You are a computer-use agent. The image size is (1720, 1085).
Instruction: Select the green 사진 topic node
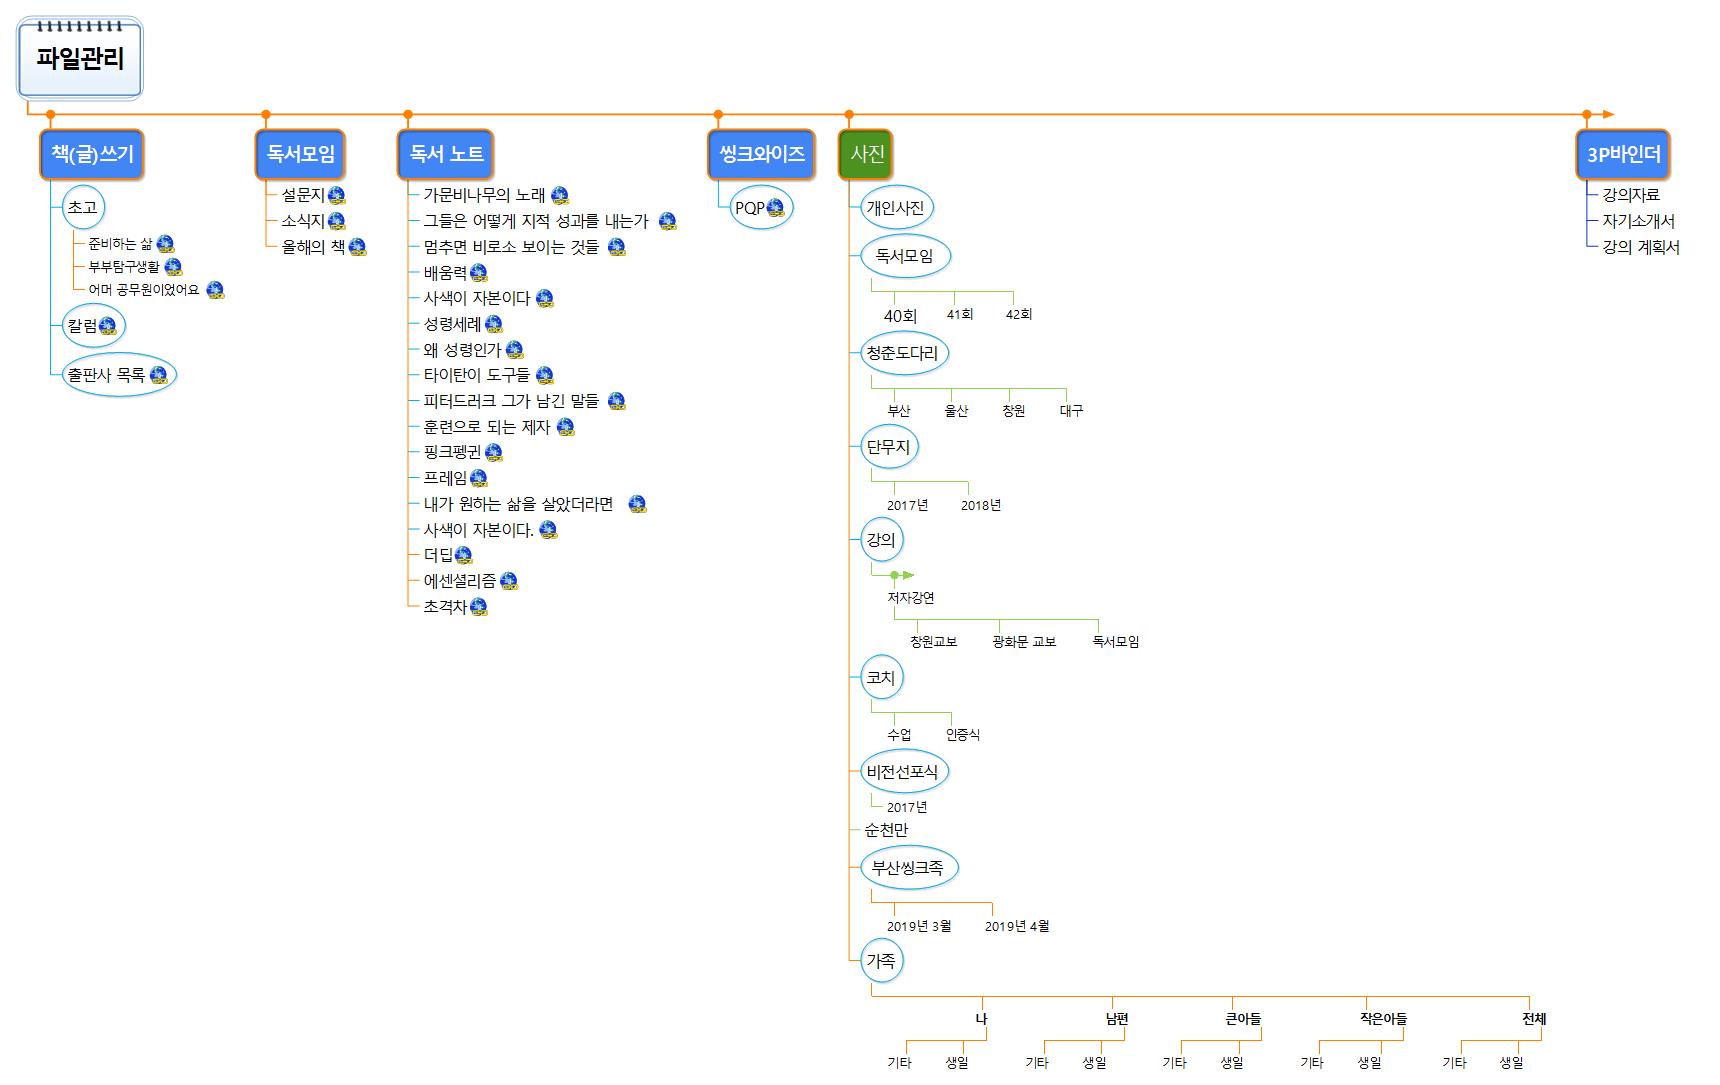click(866, 154)
